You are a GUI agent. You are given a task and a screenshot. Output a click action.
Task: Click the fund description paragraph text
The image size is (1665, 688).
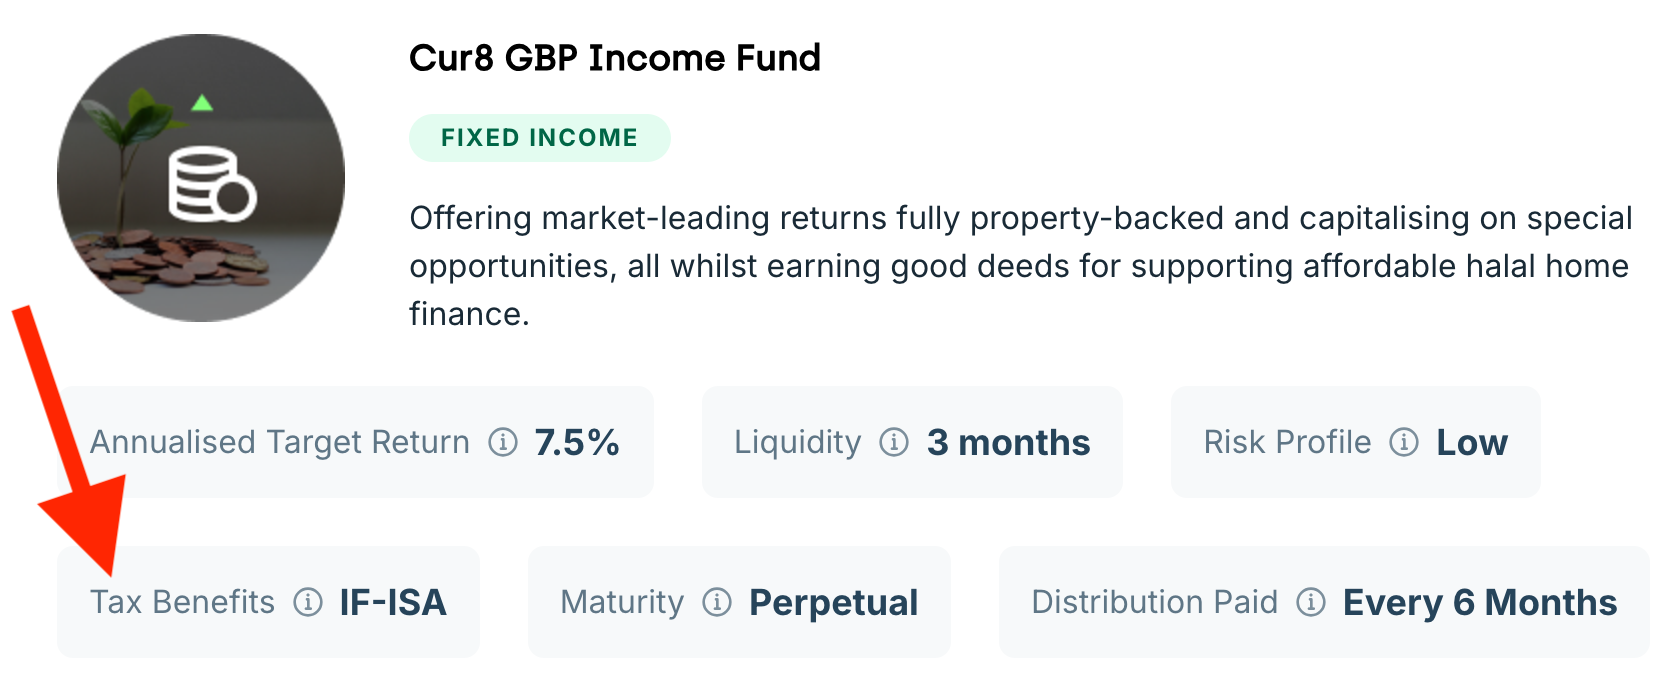point(1020,266)
